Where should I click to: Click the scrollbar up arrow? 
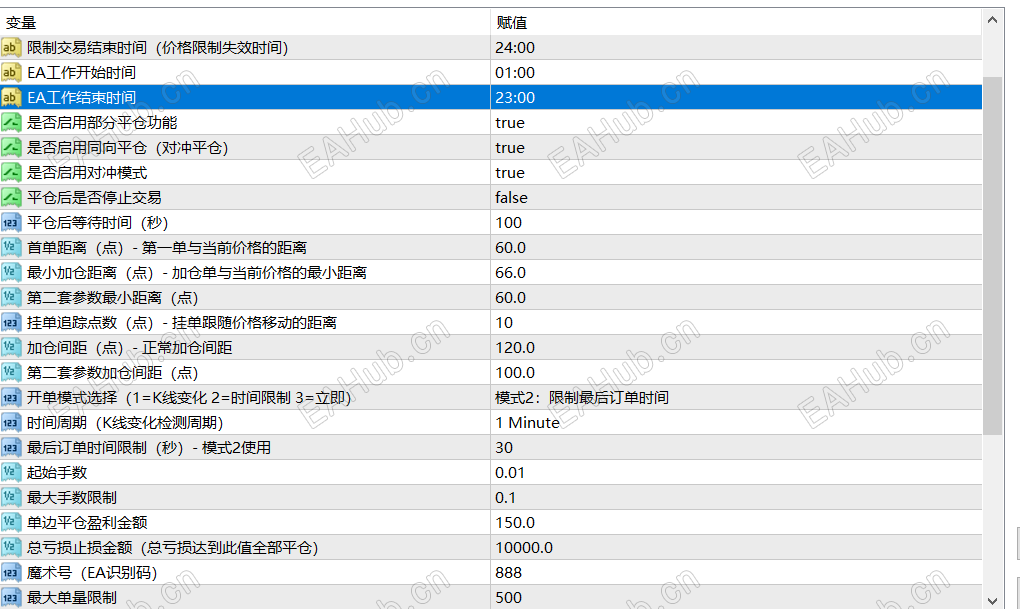992,20
